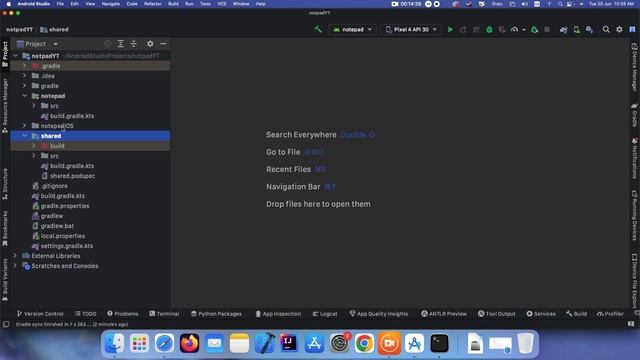Click the Select Opened File target icon

[x=107, y=44]
